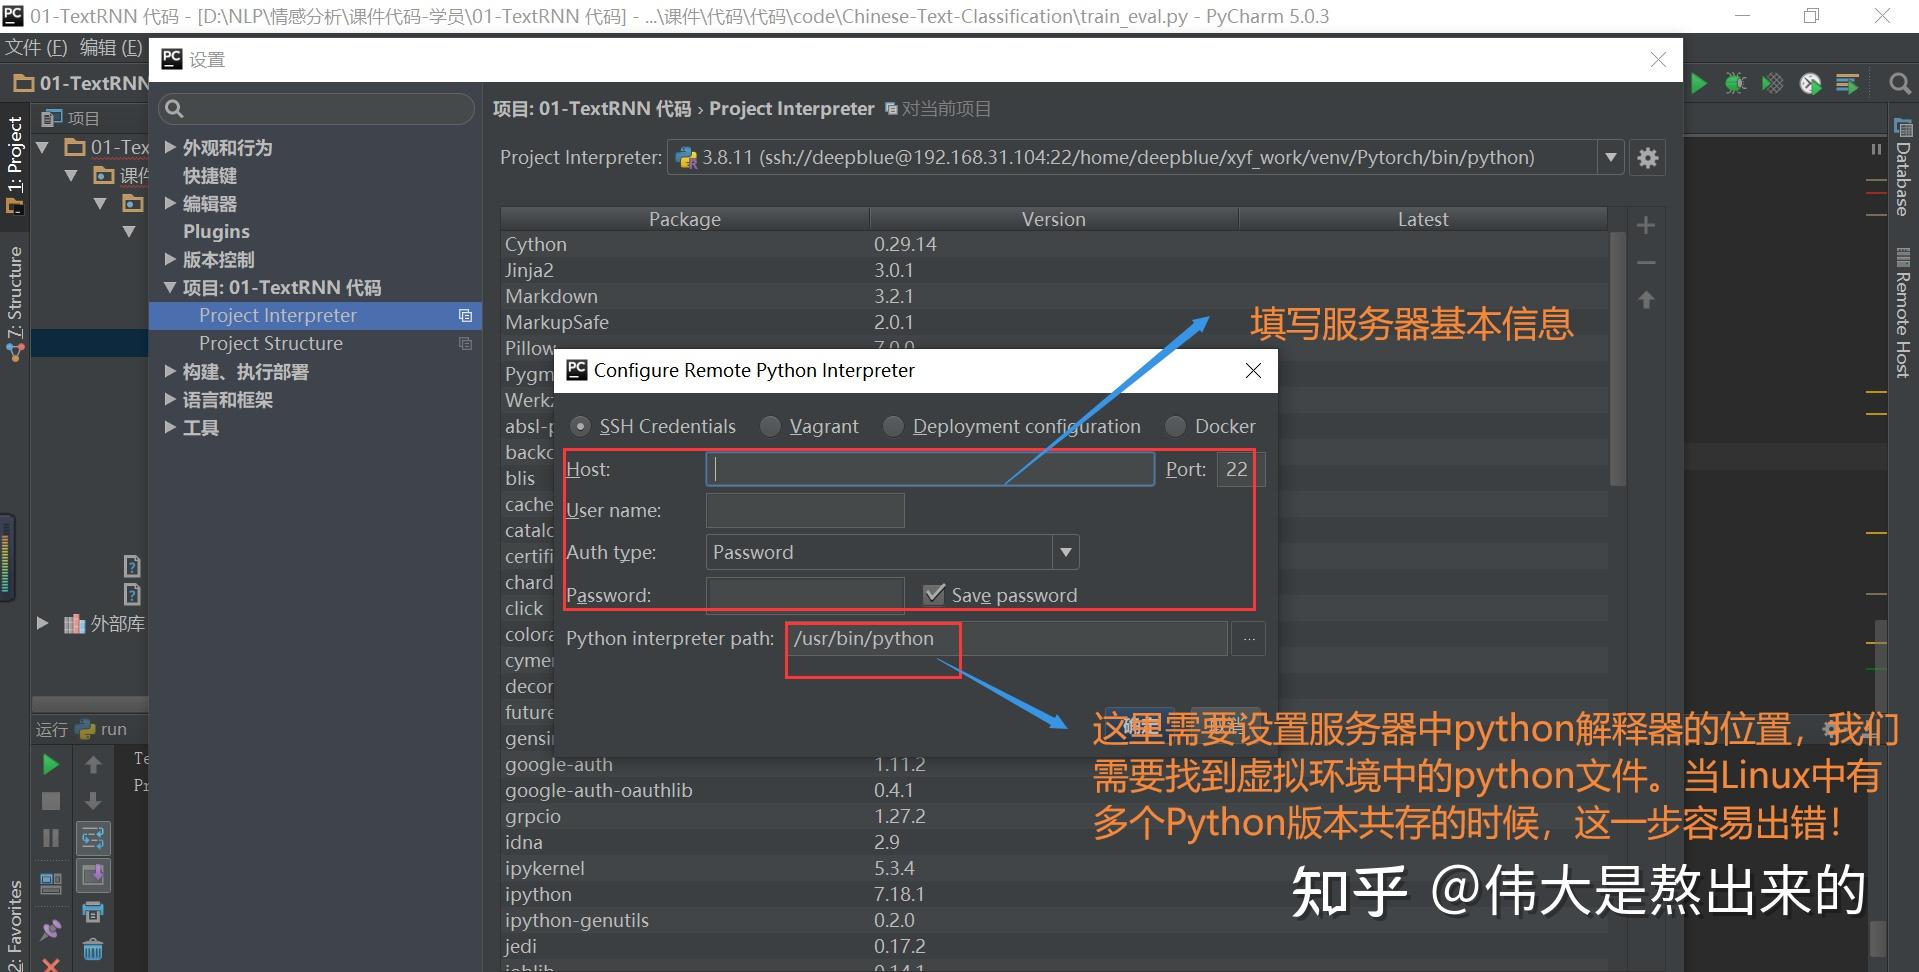Pause output in the Run panel
1919x972 pixels.
(x=51, y=838)
